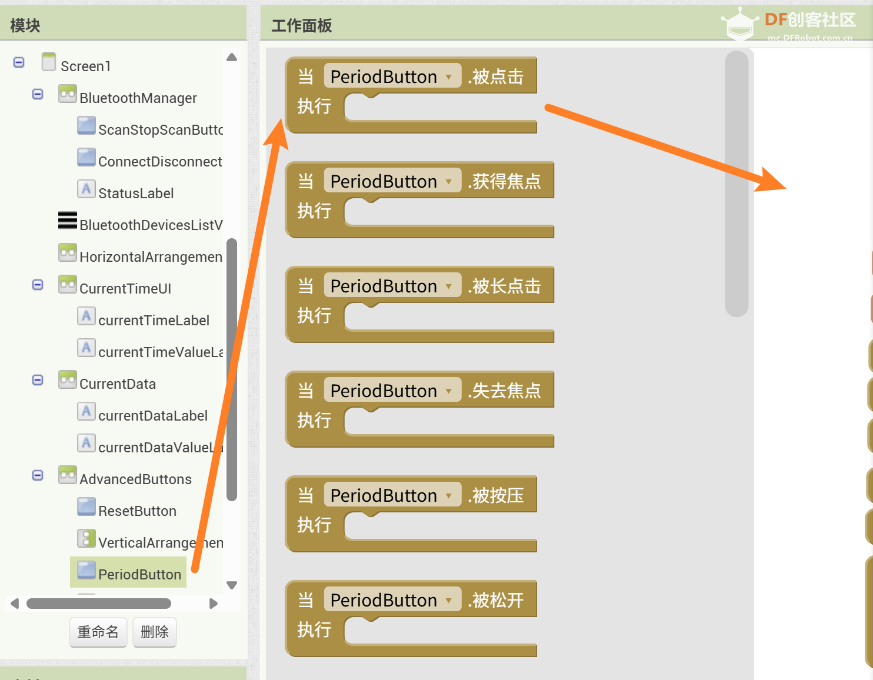
Task: Select StatusLabel in the tree
Action: [136, 193]
